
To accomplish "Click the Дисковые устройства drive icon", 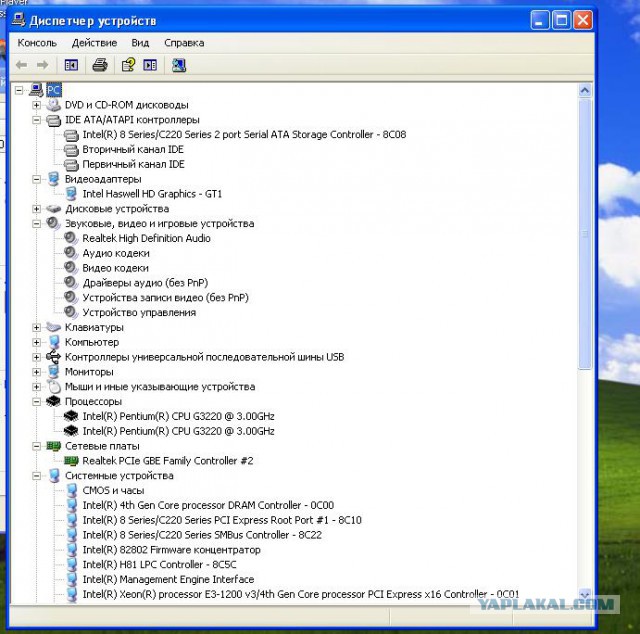I will tap(53, 209).
